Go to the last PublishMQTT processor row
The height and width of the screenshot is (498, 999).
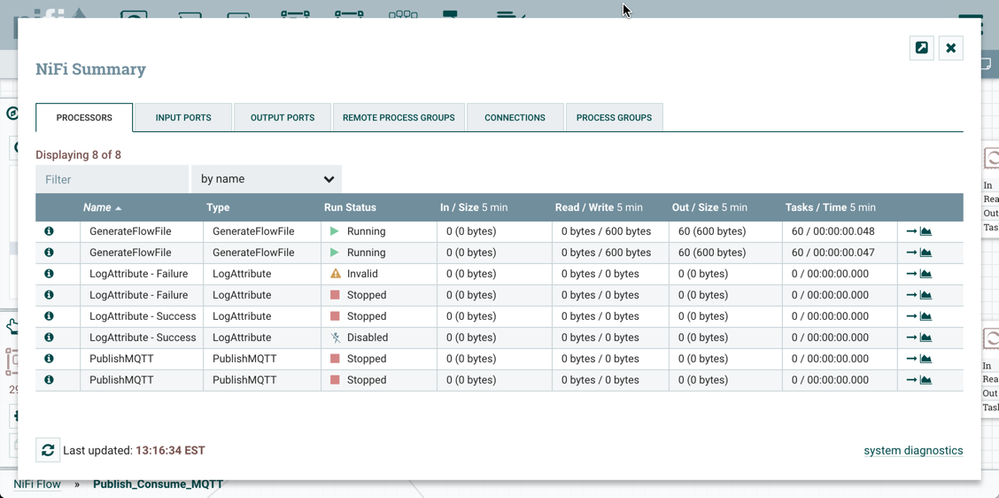pyautogui.click(x=911, y=380)
